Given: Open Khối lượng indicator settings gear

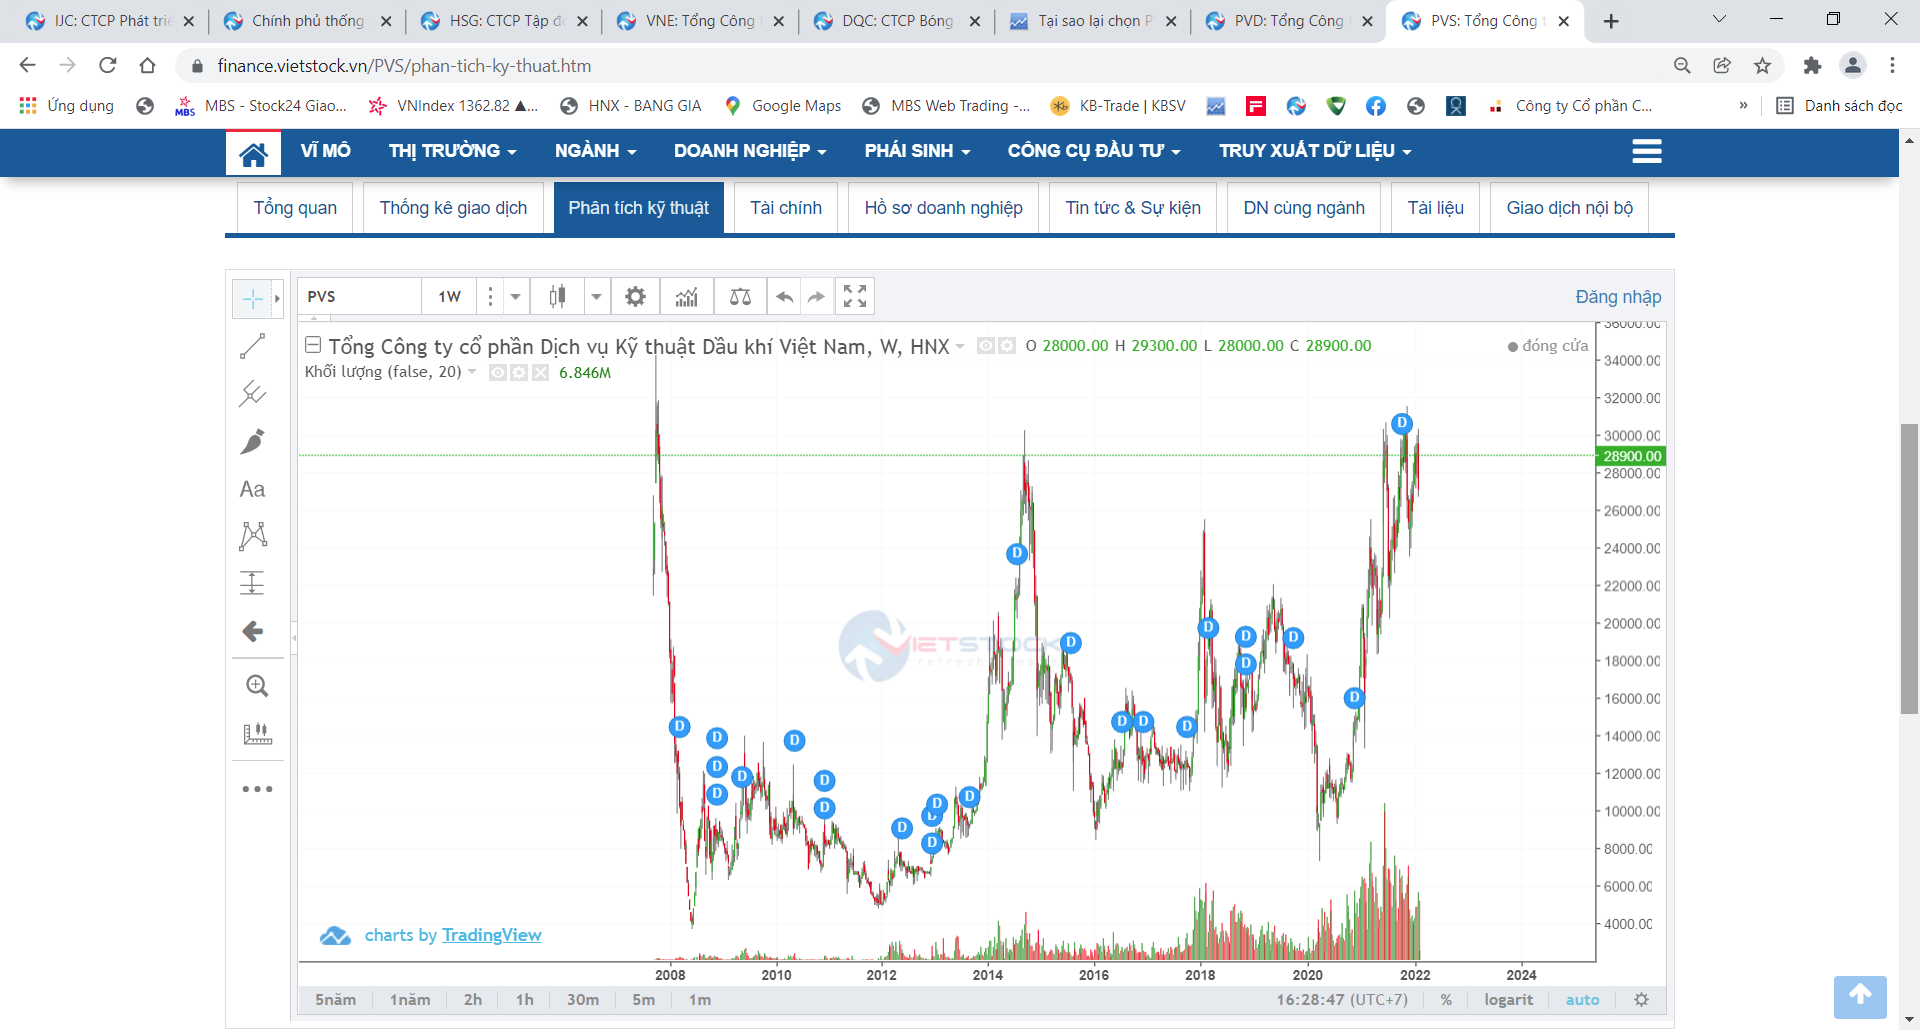Looking at the screenshot, I should point(519,373).
